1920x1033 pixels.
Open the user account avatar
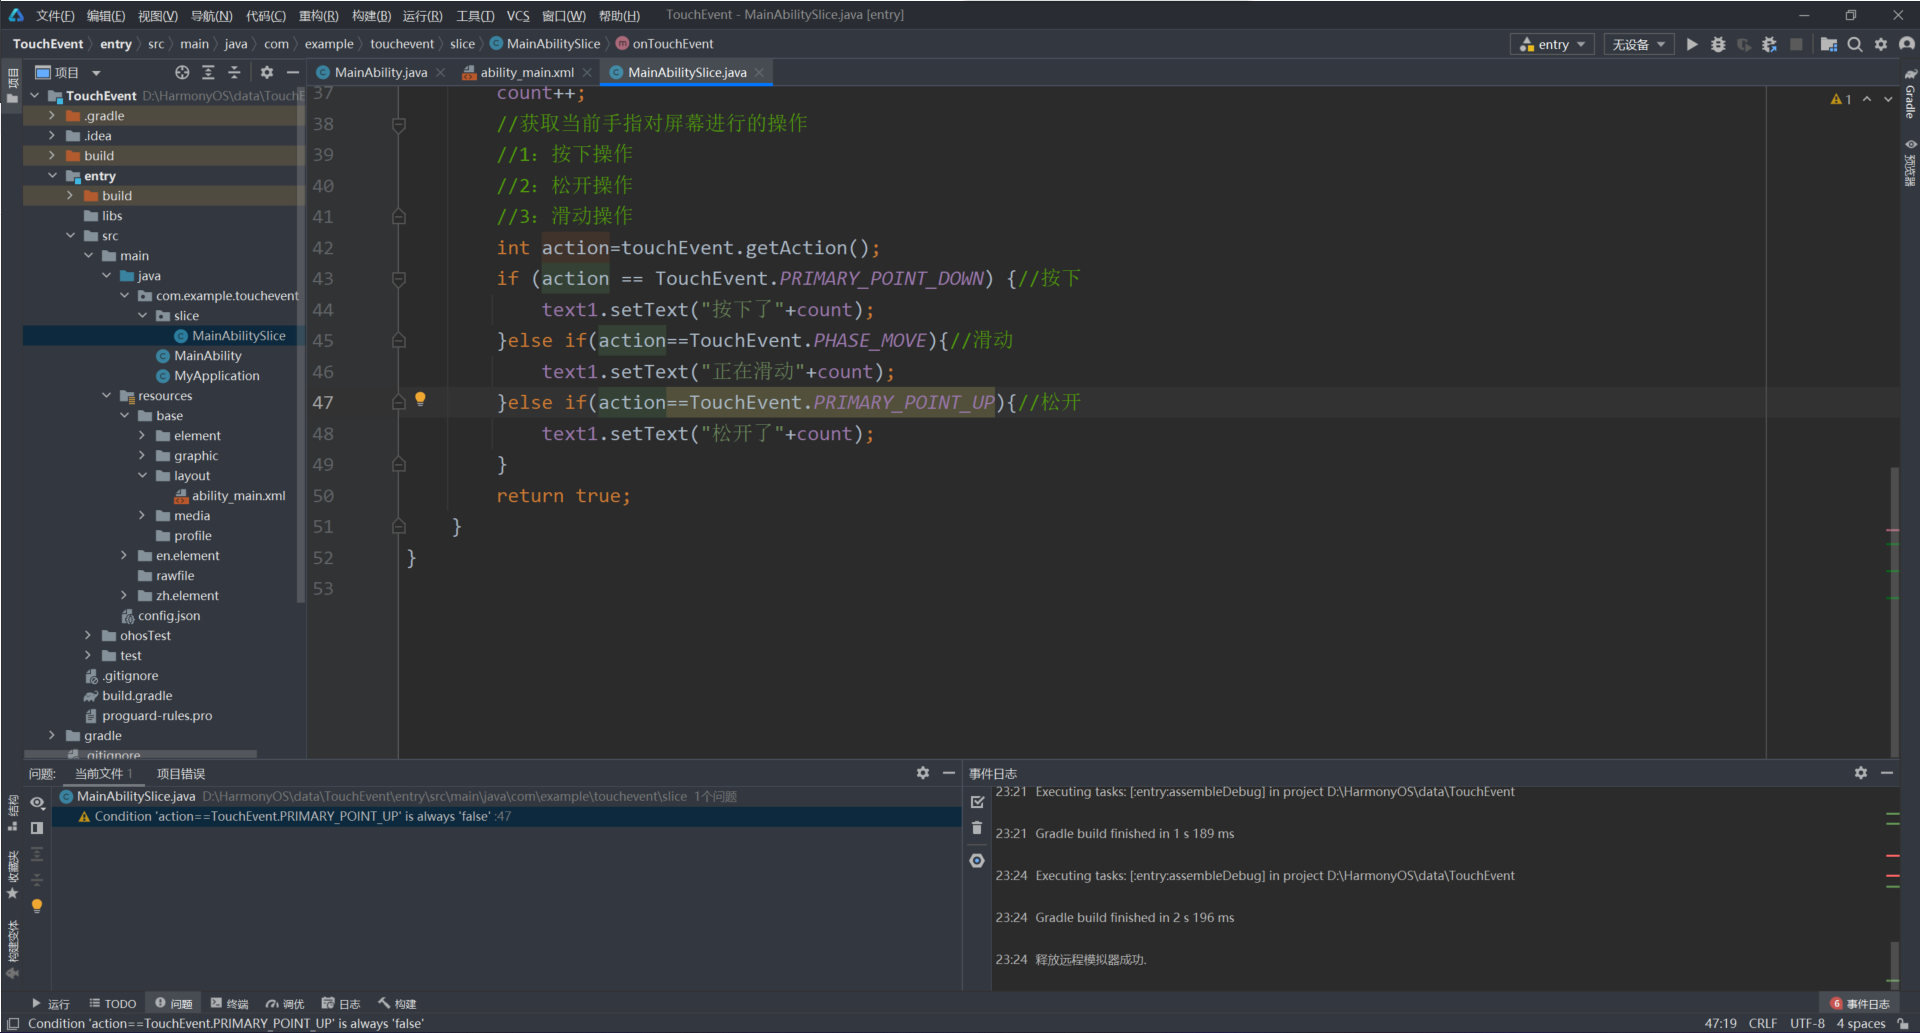[1906, 44]
